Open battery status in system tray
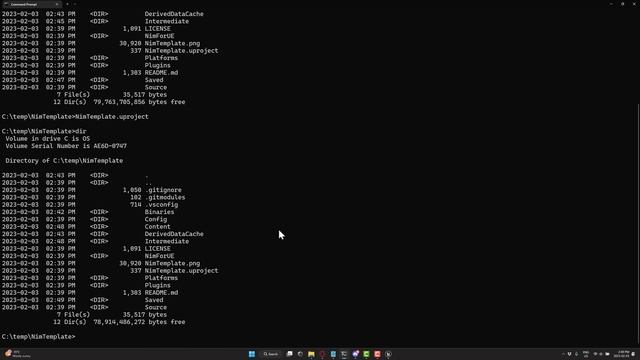 coord(607,354)
